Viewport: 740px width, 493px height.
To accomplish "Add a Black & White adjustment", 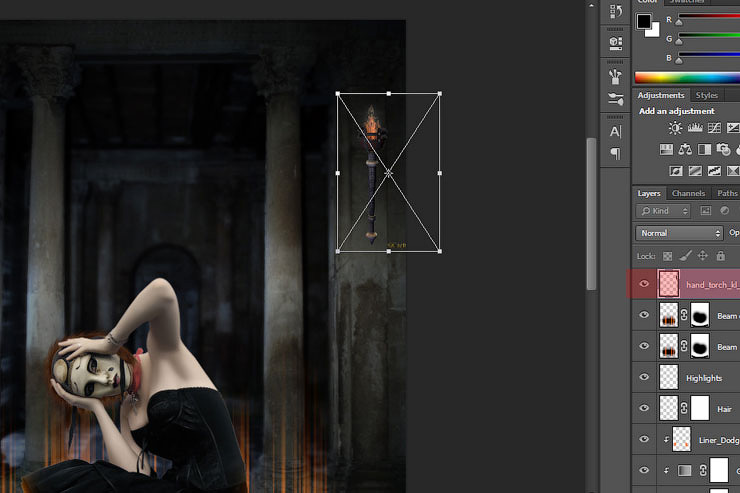I will (x=704, y=149).
